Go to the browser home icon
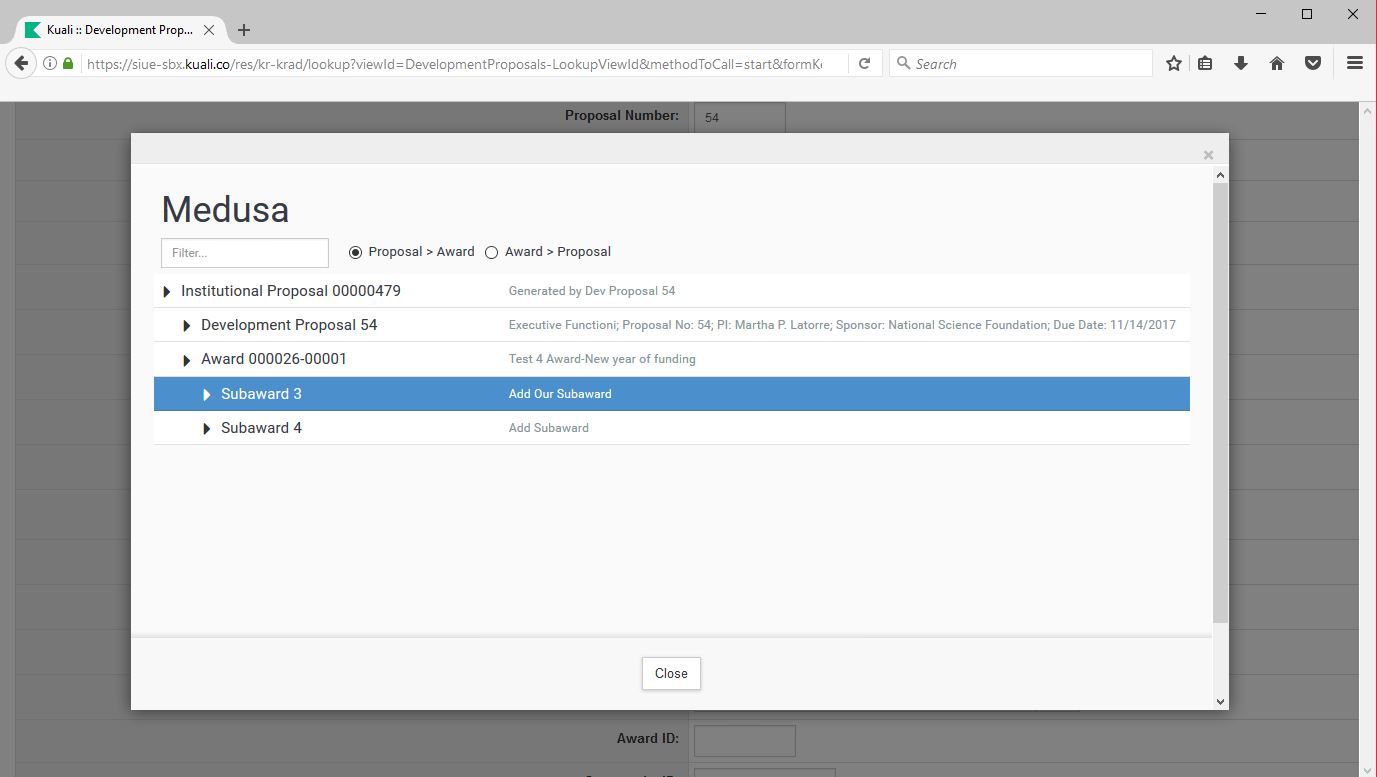The image size is (1377, 777). pos(1277,63)
